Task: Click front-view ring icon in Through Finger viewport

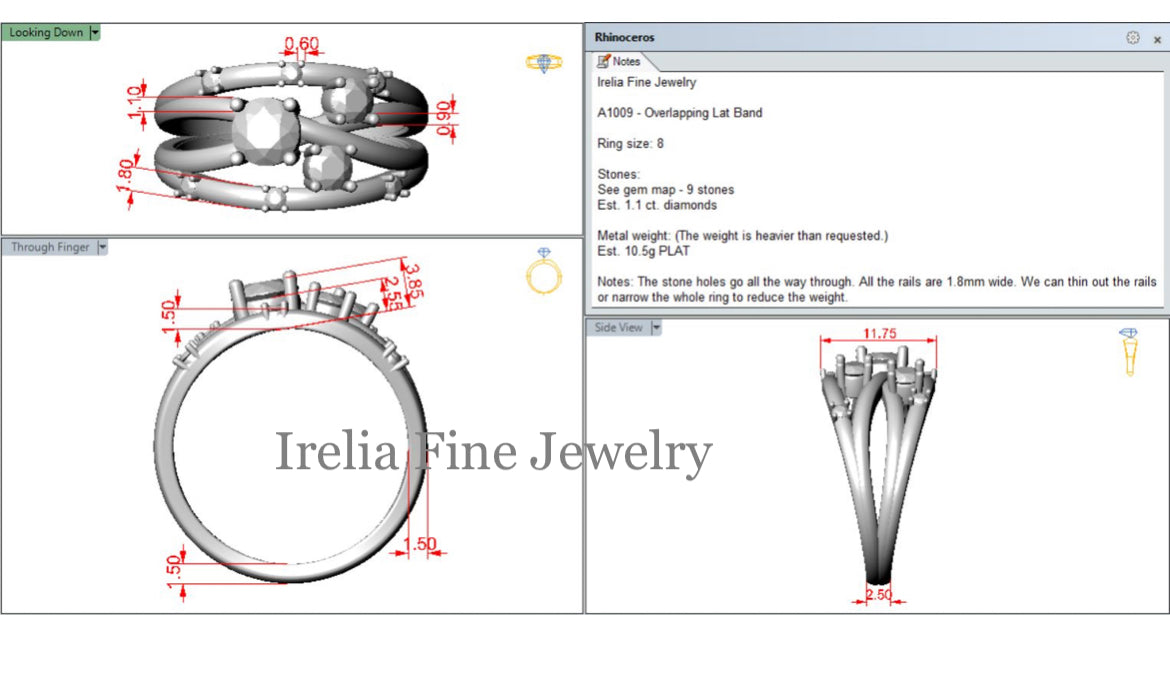Action: point(544,270)
